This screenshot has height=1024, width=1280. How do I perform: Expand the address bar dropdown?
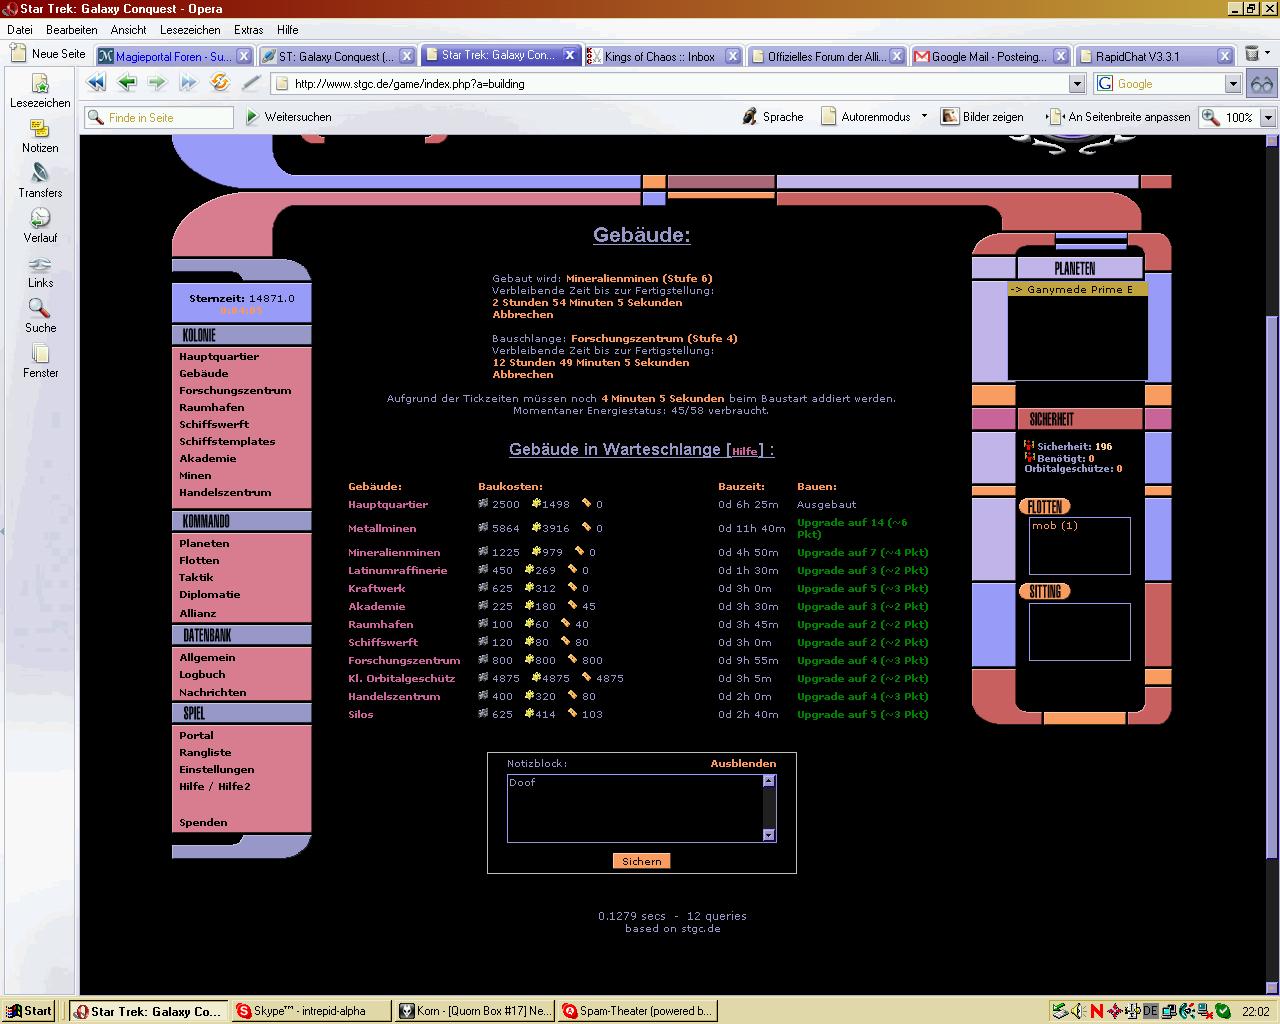pos(1077,84)
